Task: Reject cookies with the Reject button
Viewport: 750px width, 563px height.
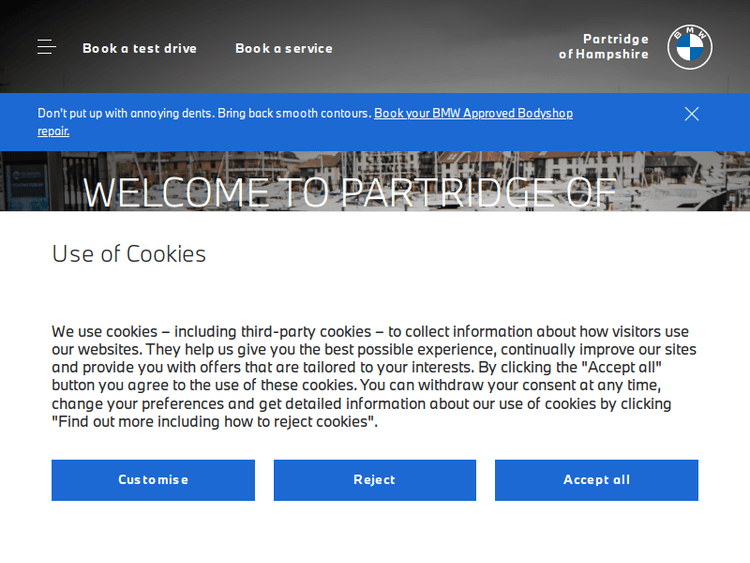Action: [x=374, y=480]
